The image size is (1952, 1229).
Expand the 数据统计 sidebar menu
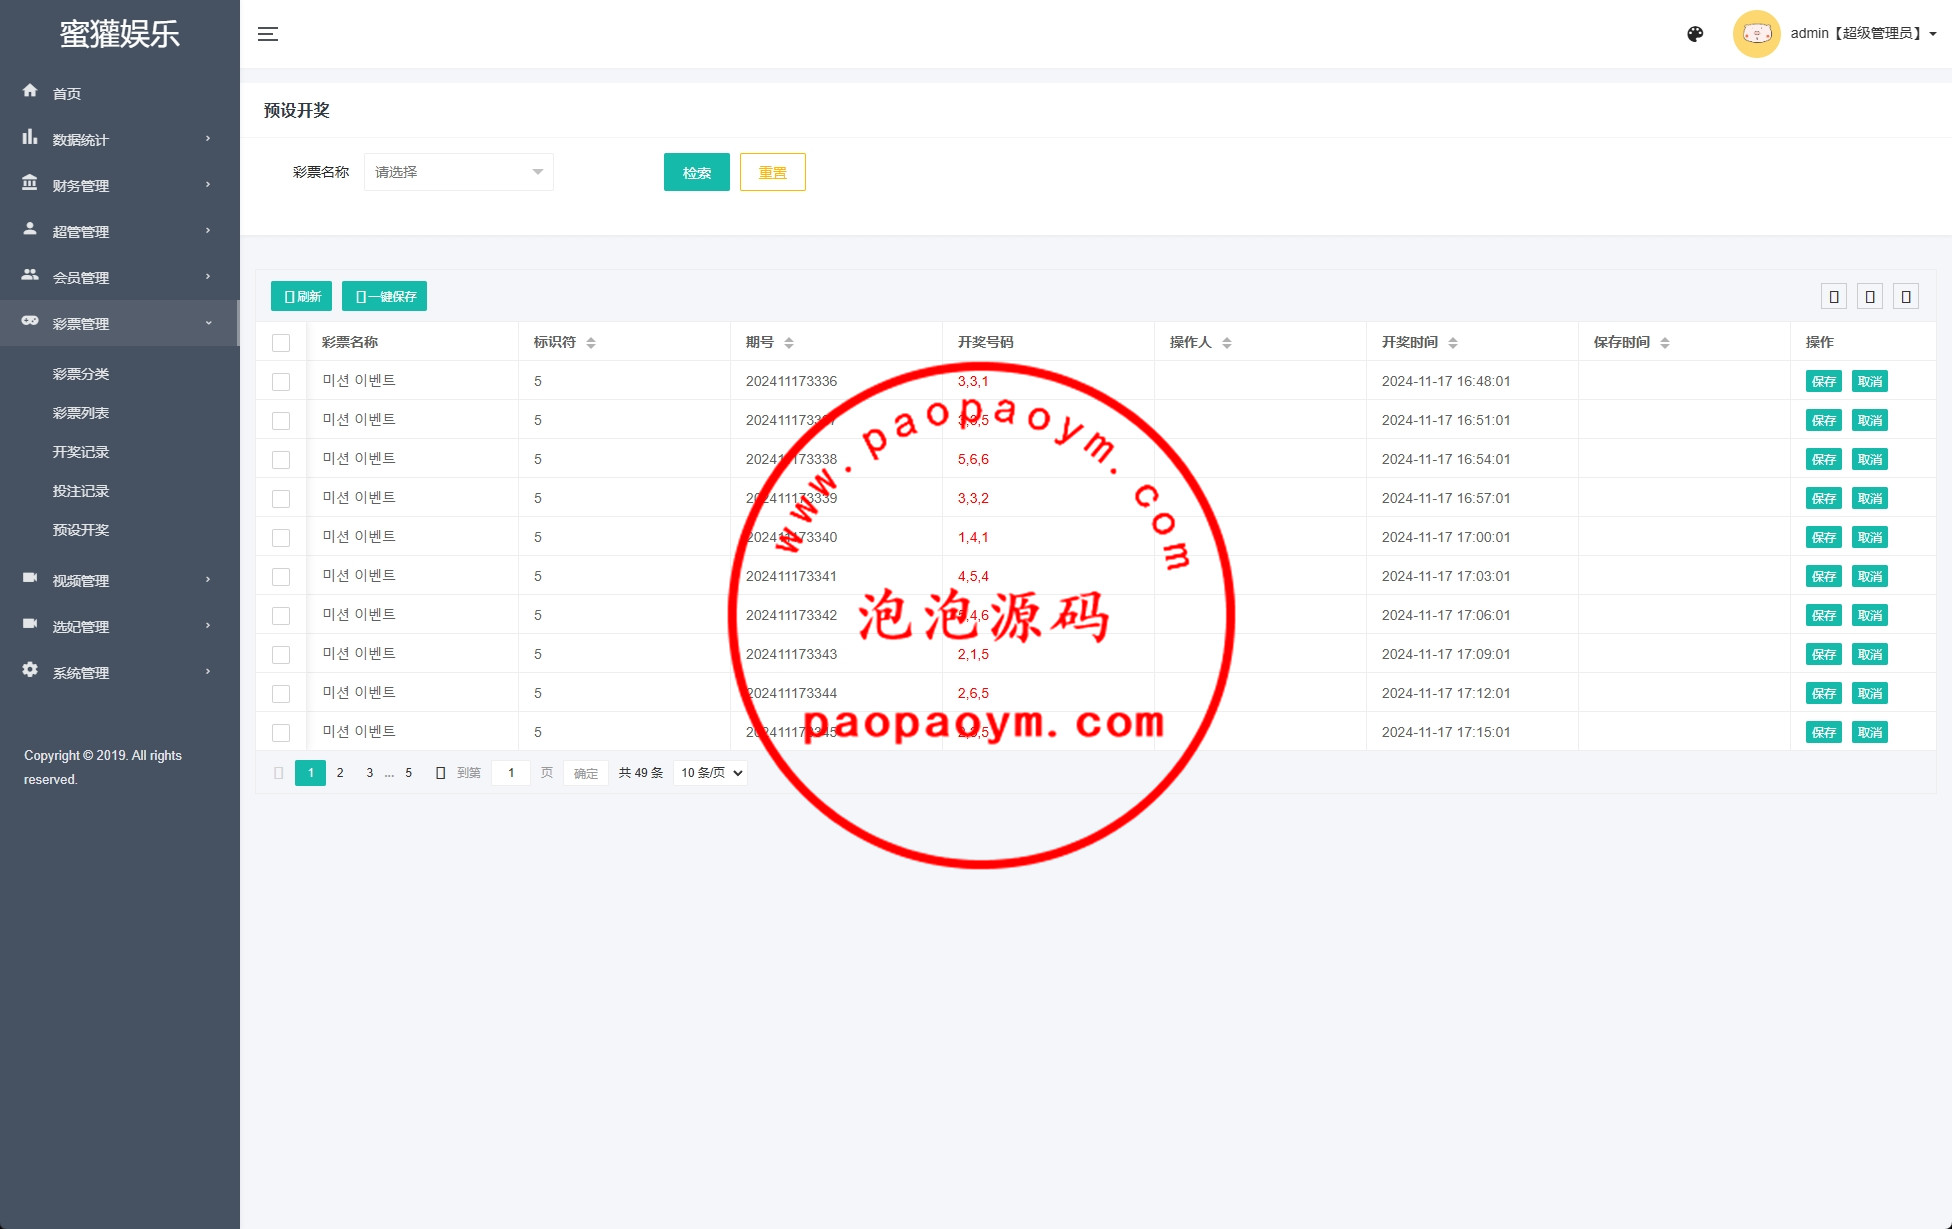point(120,139)
